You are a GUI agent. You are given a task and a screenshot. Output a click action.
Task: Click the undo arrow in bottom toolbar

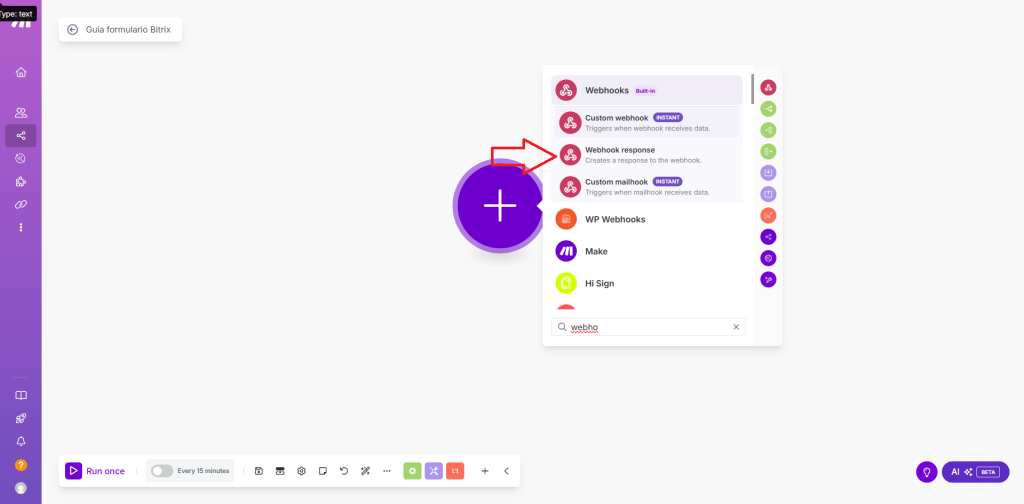344,471
